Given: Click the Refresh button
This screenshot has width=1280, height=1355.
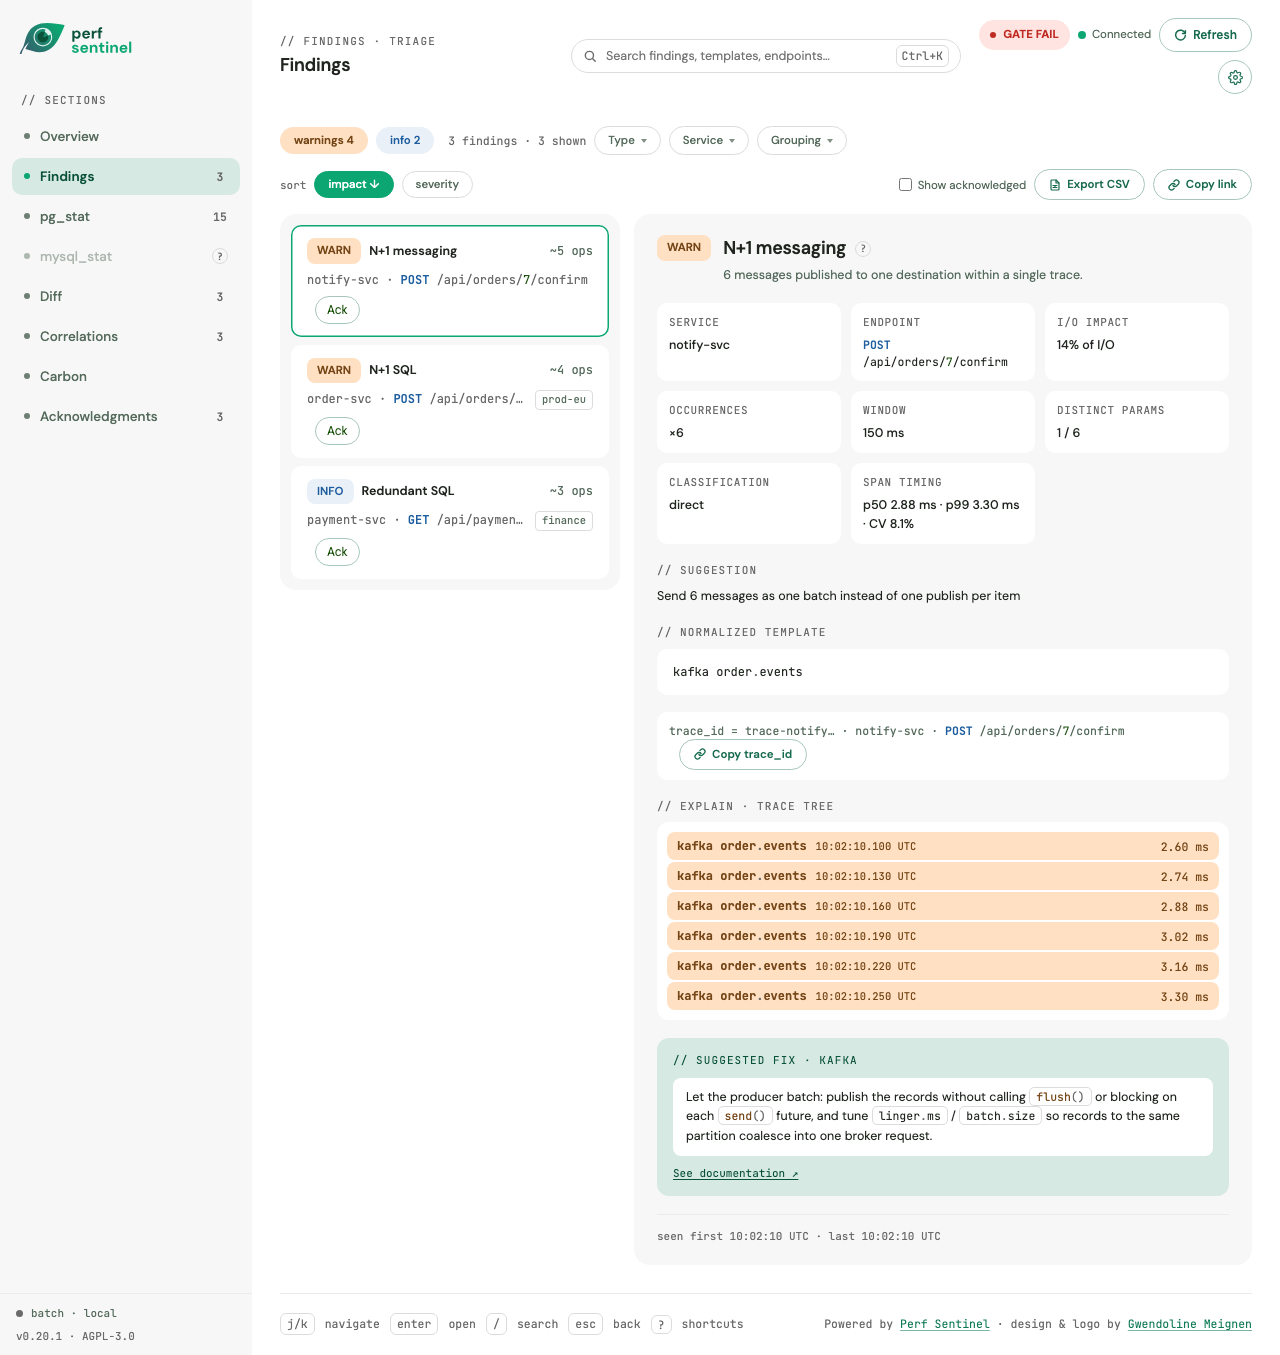Looking at the screenshot, I should click(x=1205, y=35).
